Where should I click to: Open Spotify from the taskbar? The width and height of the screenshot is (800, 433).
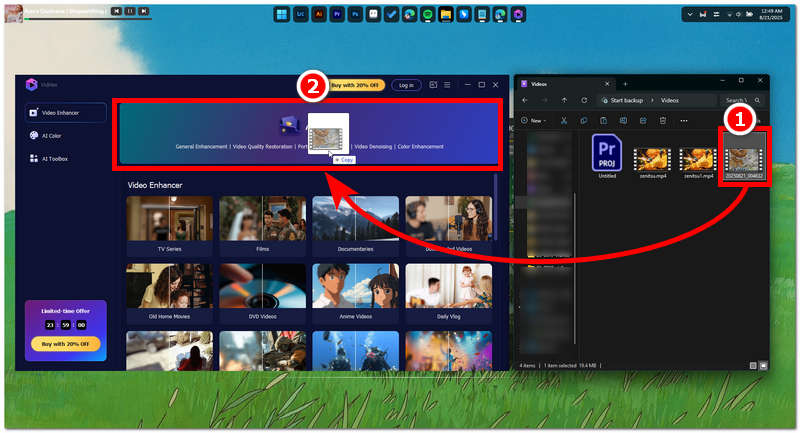click(x=428, y=14)
